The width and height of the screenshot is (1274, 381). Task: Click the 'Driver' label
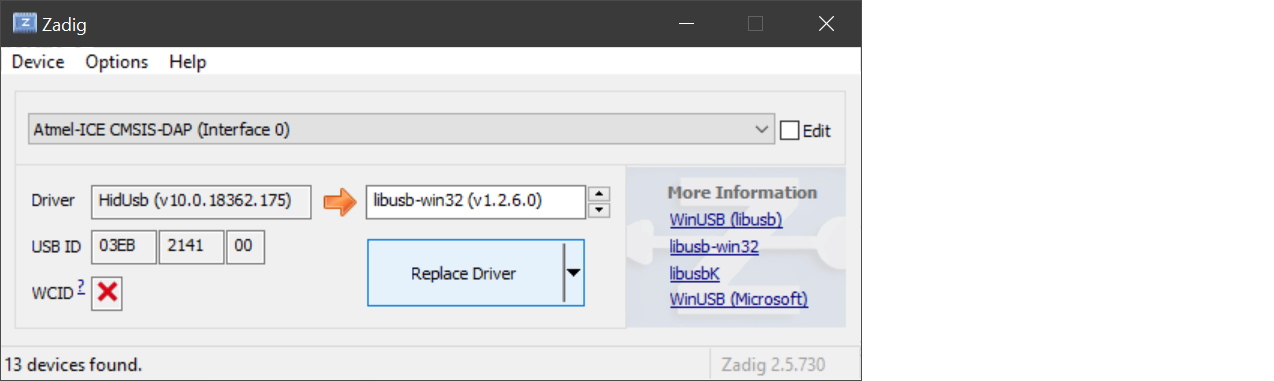coord(53,200)
